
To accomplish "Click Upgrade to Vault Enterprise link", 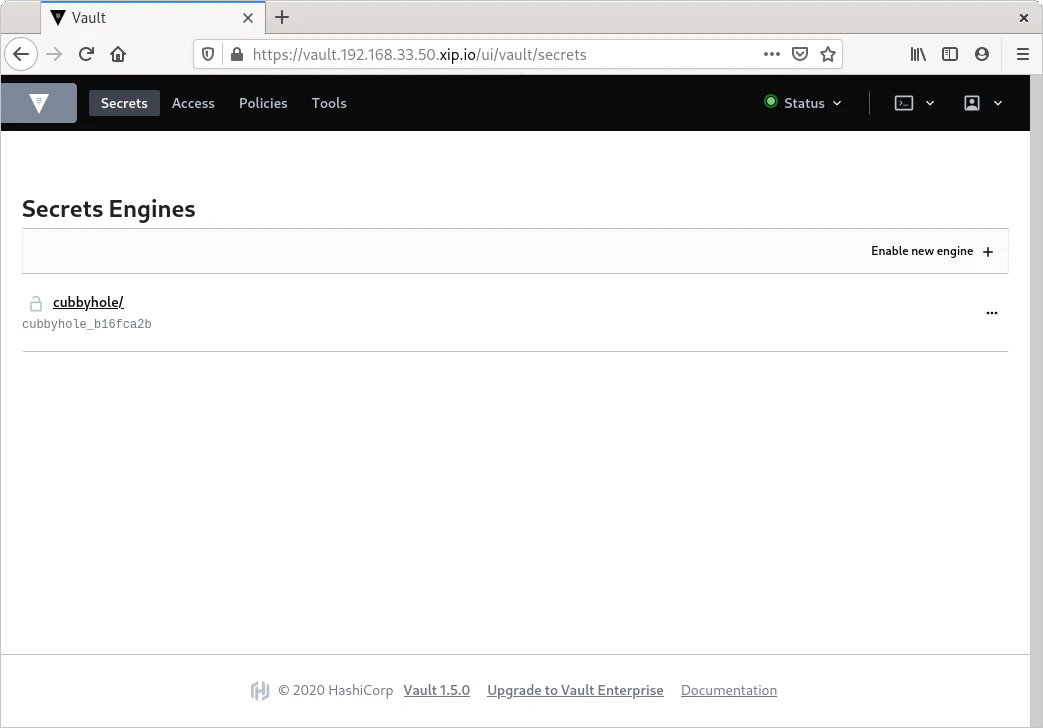I will (x=575, y=690).
